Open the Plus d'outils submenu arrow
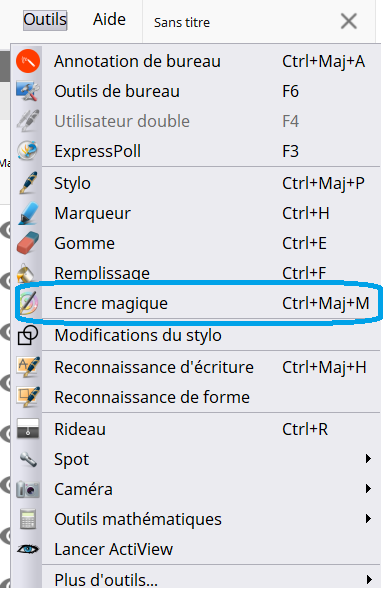Viewport: 387px width, 593px height. [368, 579]
